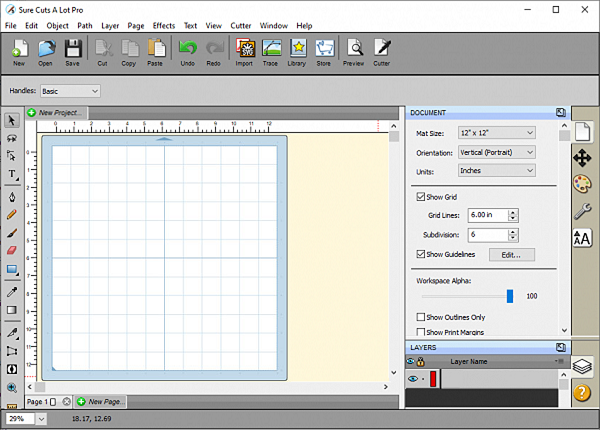Select the Zoom magnifier tool
Image resolution: width=600 pixels, height=430 pixels.
click(12, 388)
